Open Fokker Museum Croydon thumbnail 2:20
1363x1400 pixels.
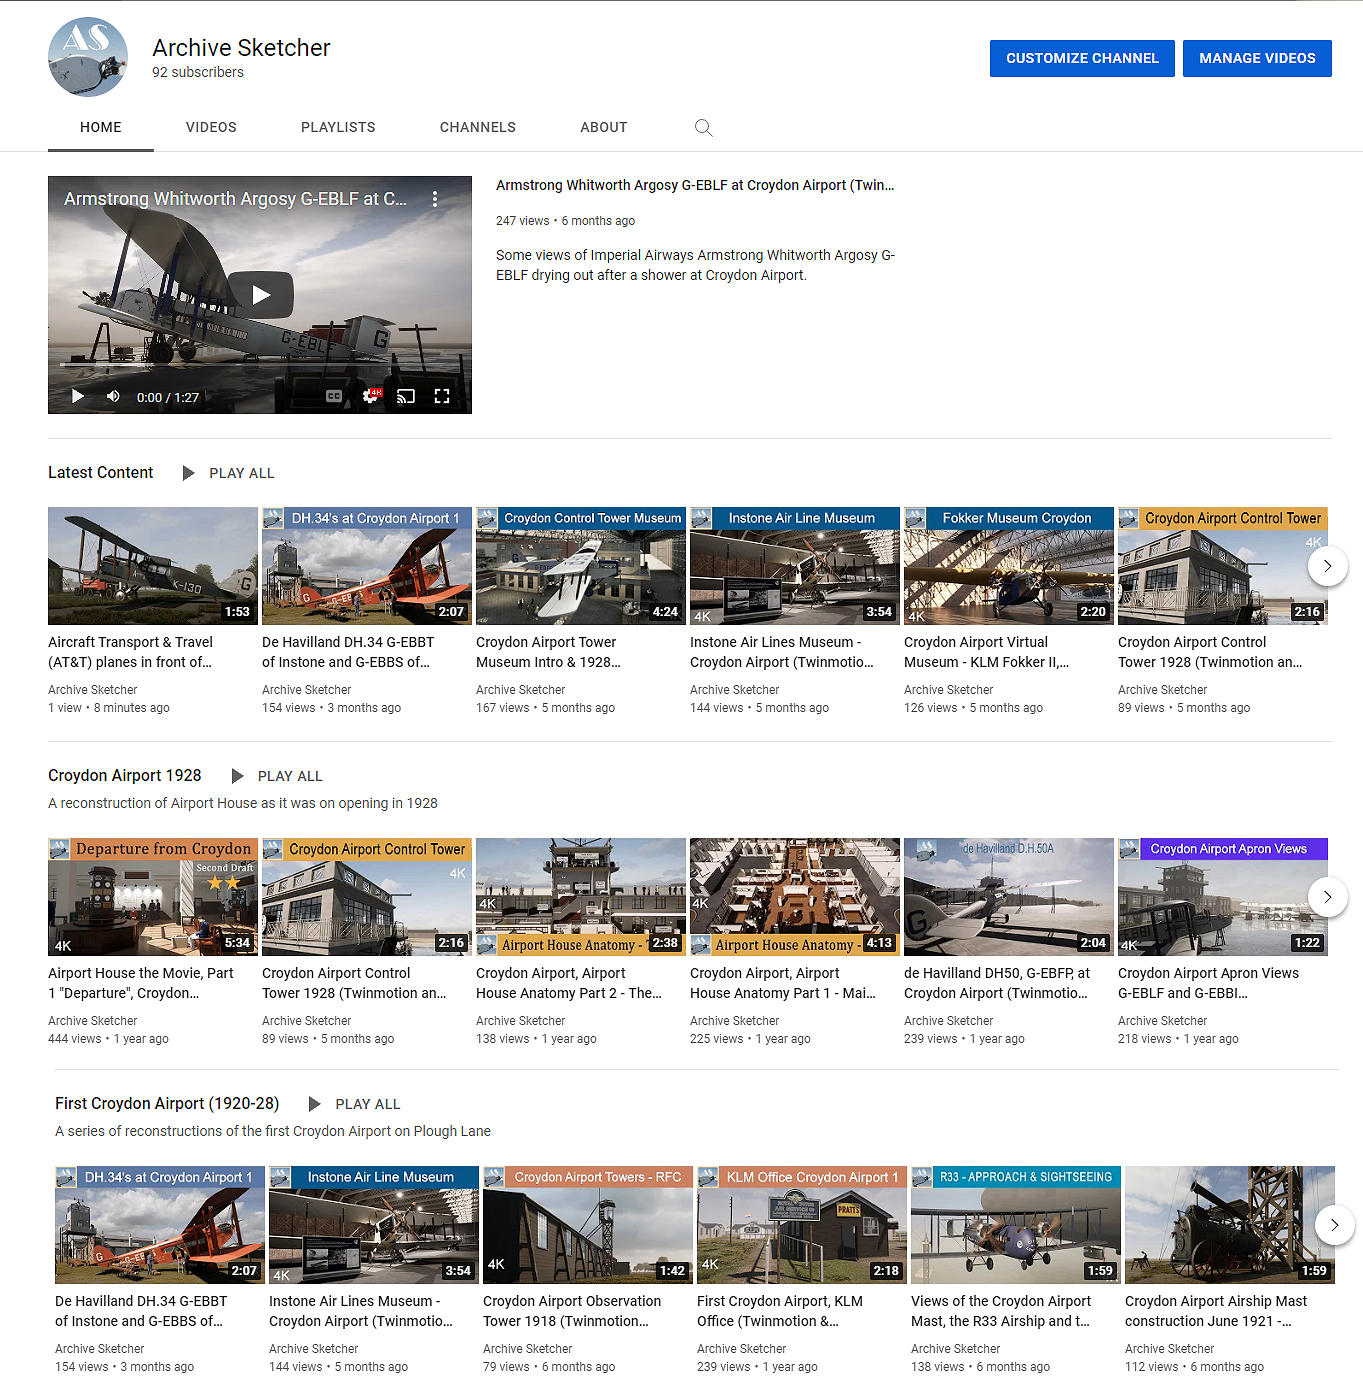pyautogui.click(x=1009, y=566)
